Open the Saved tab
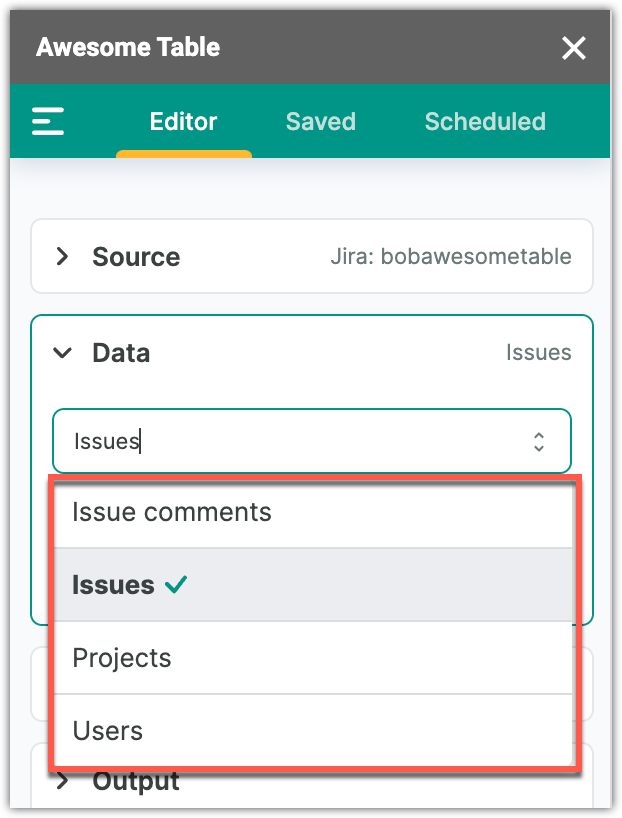The height and width of the screenshot is (818, 622). point(320,122)
